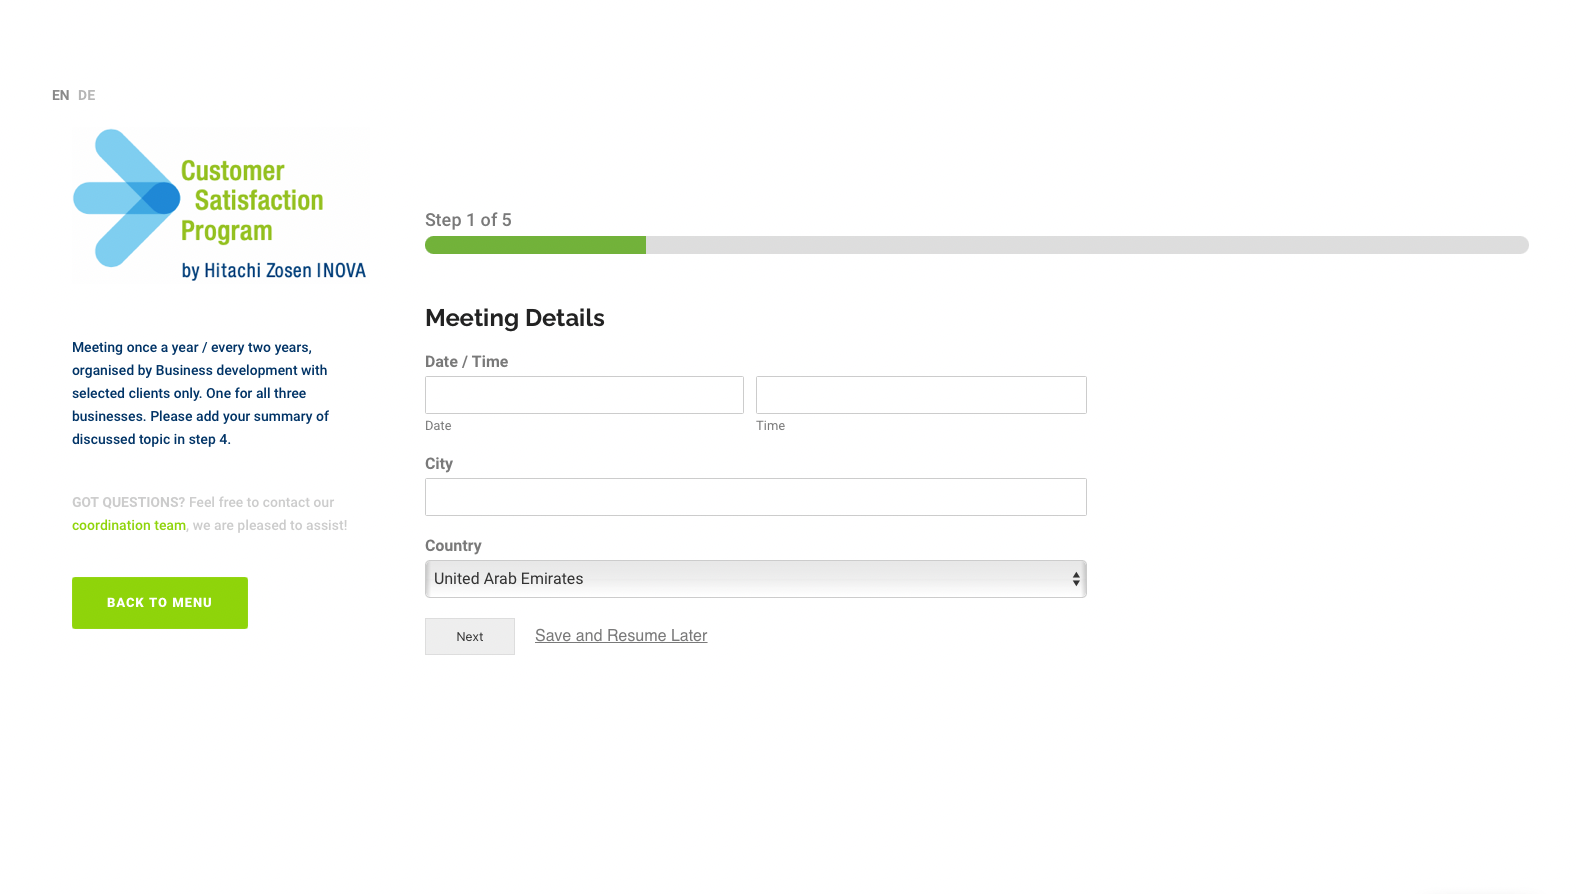Click the Meeting Details heading
The width and height of the screenshot is (1576, 894).
pyautogui.click(x=515, y=318)
